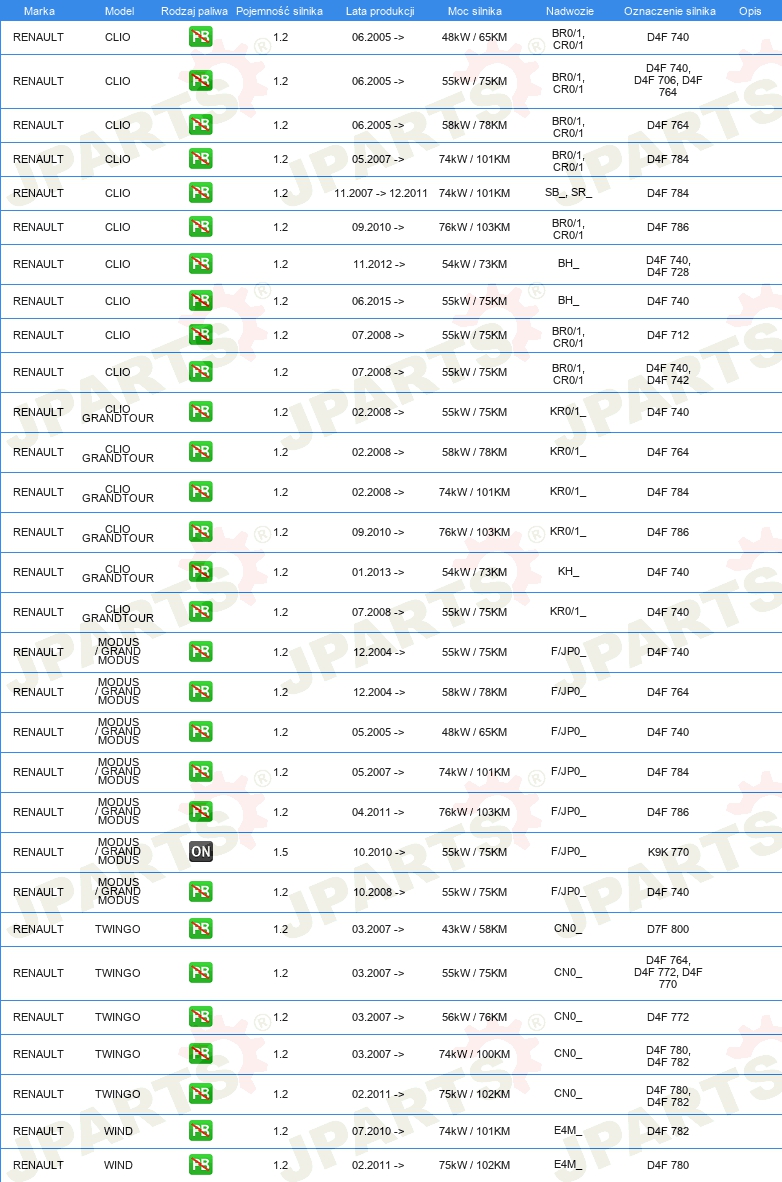Select the D4F 740, D4F 742 engine cell
This screenshot has height=1182, width=782.
coord(668,374)
